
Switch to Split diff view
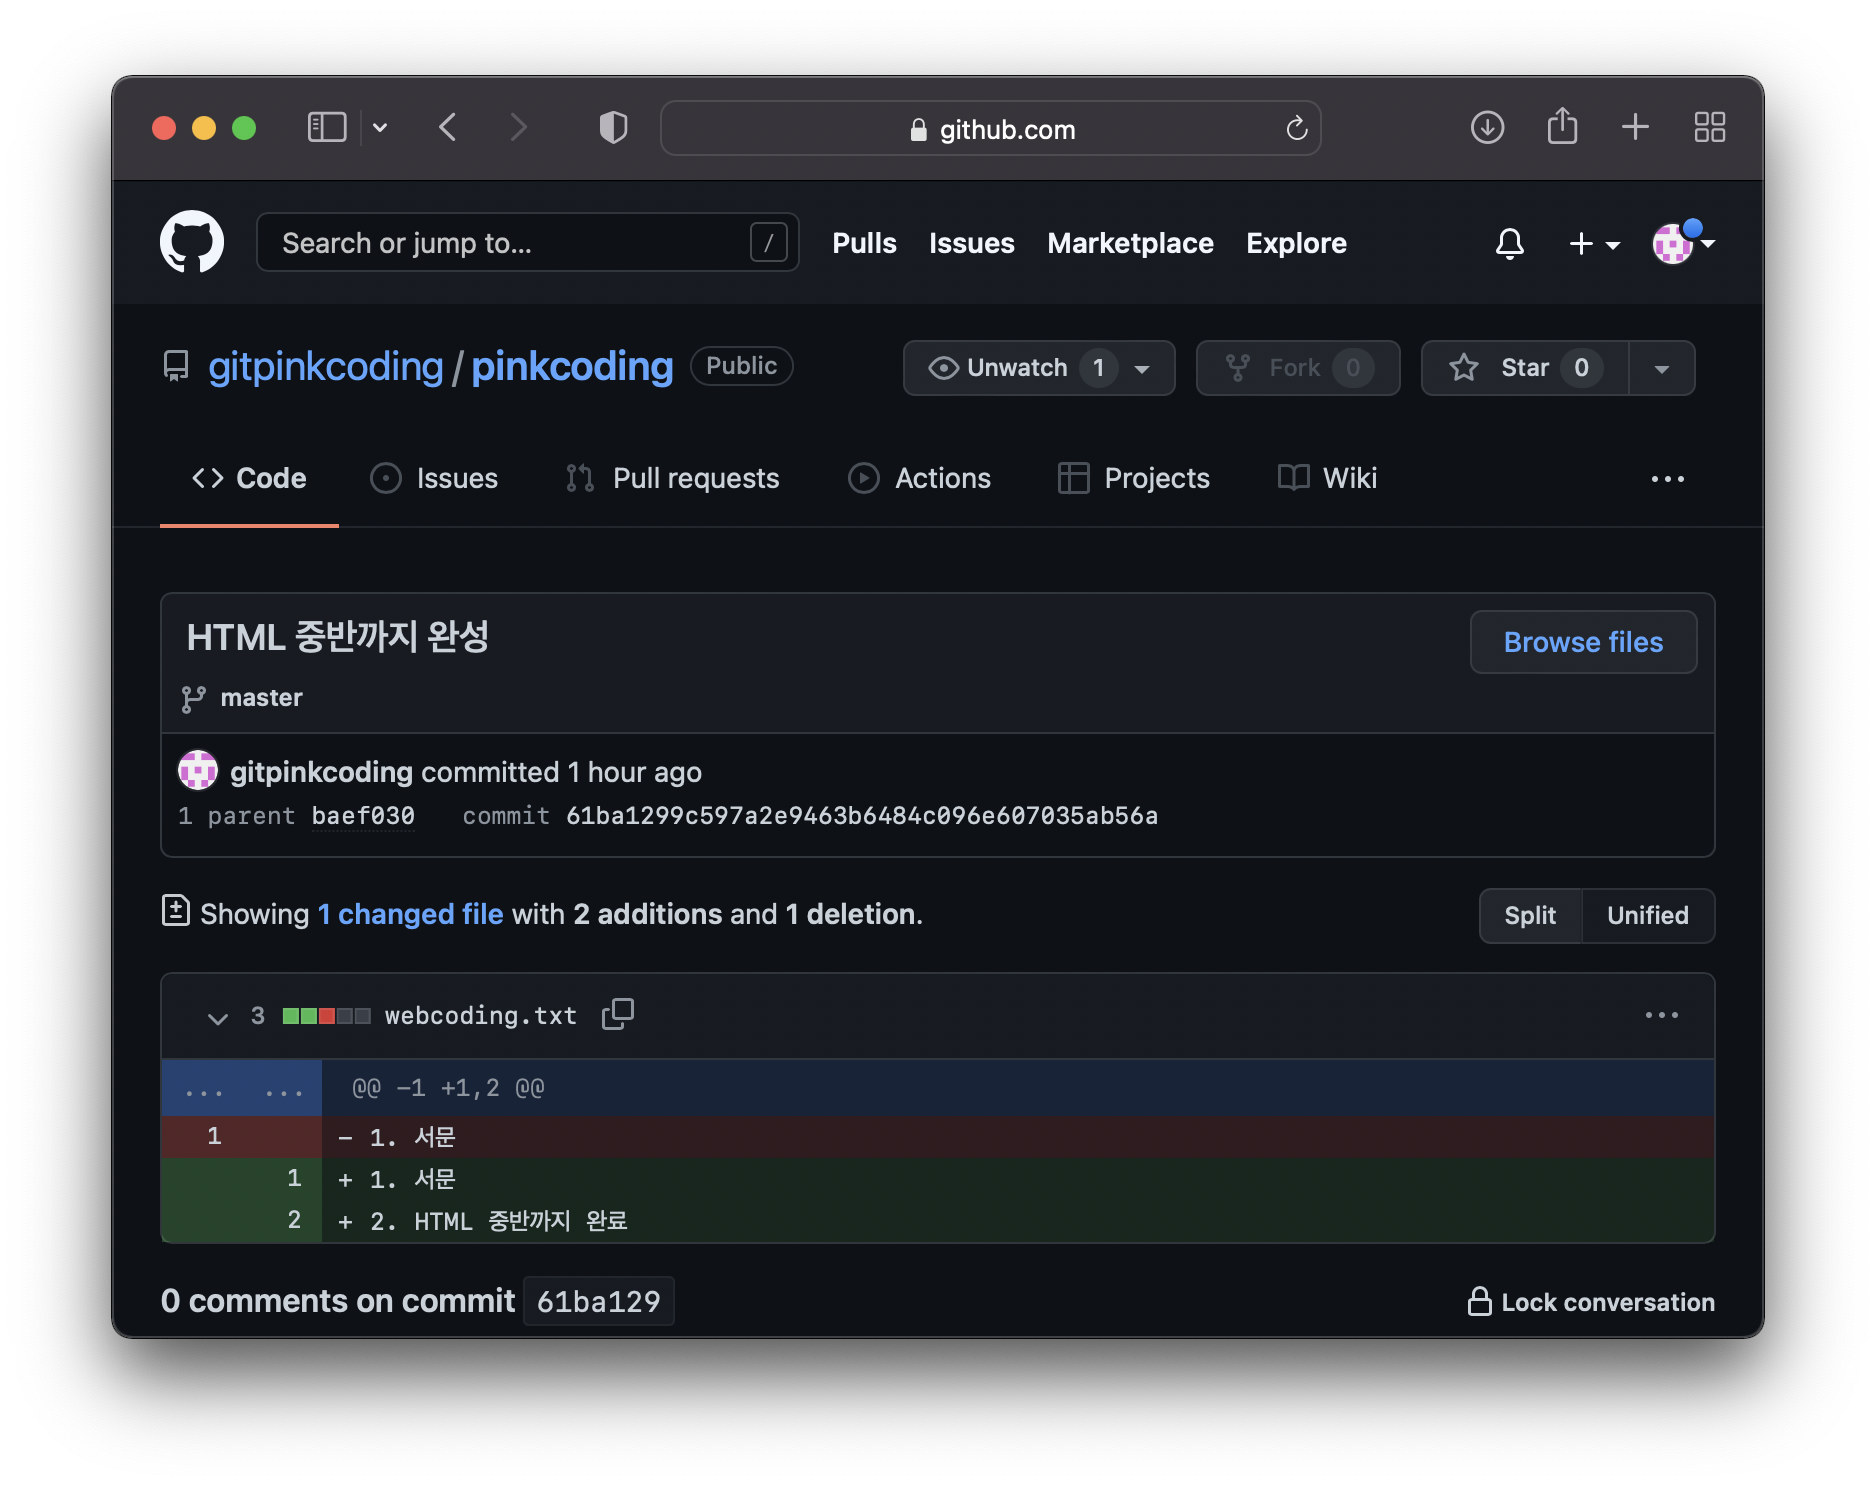point(1530,915)
